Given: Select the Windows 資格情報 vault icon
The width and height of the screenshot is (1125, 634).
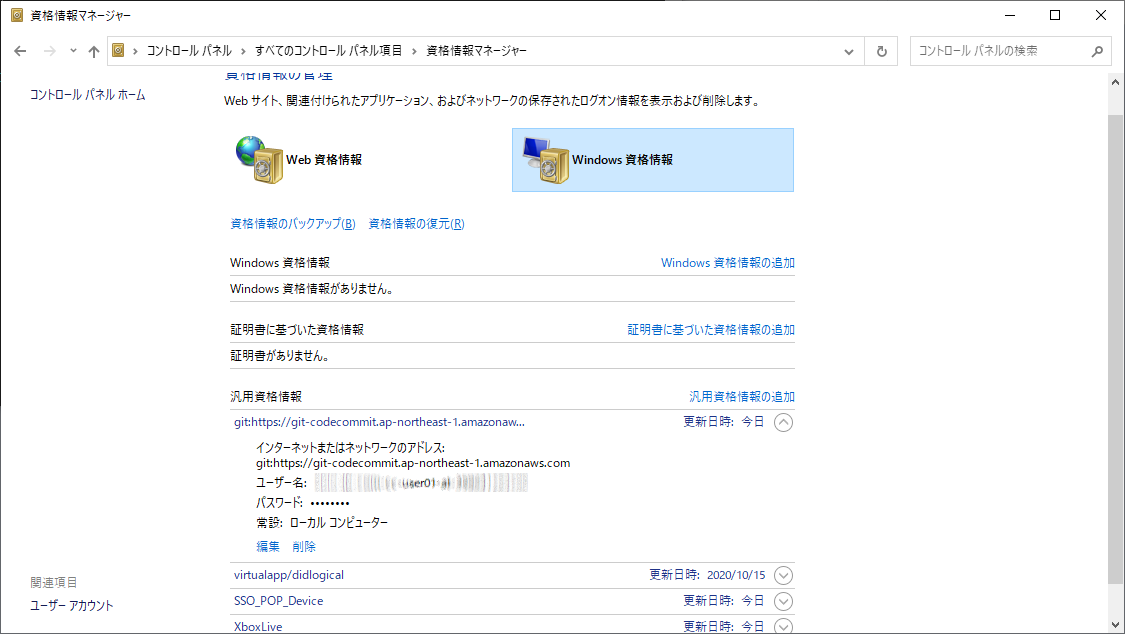Looking at the screenshot, I should pyautogui.click(x=546, y=160).
